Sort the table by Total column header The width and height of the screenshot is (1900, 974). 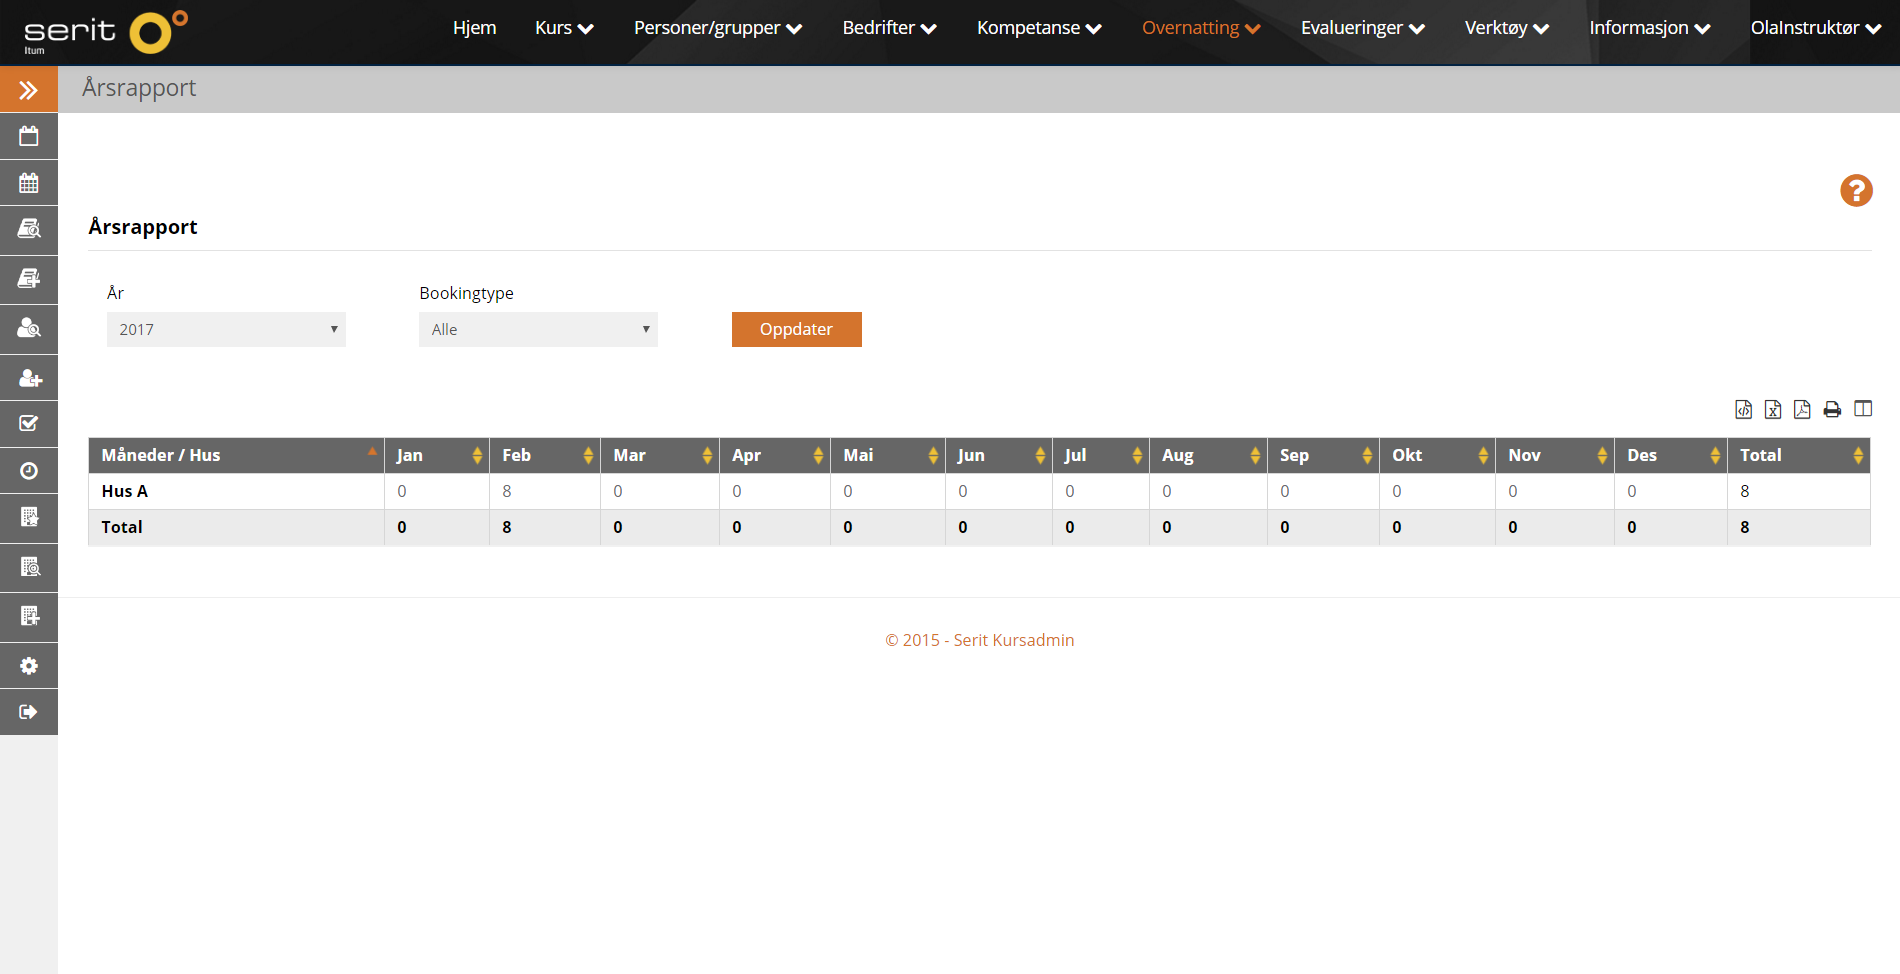coord(1799,455)
